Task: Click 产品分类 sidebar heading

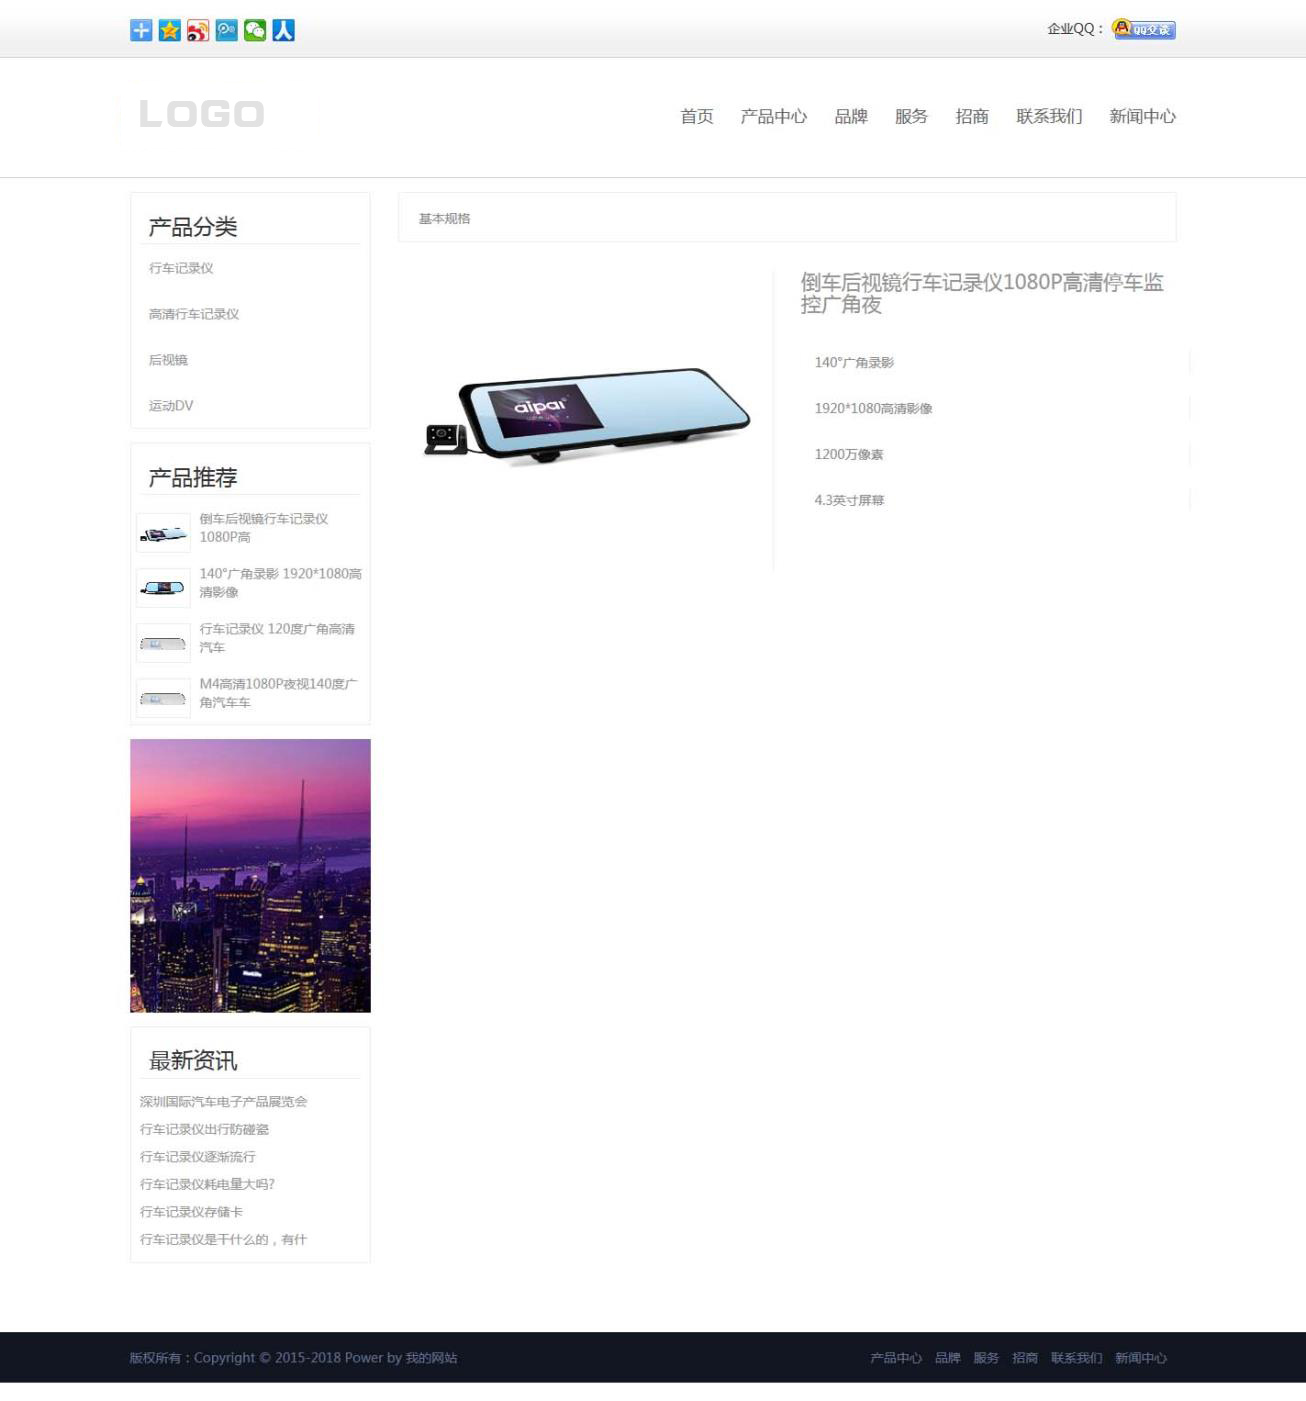Action: click(193, 227)
